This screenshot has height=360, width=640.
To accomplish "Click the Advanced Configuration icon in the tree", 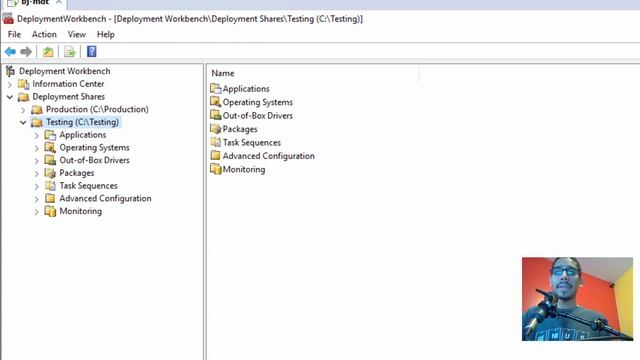I will click(50, 198).
